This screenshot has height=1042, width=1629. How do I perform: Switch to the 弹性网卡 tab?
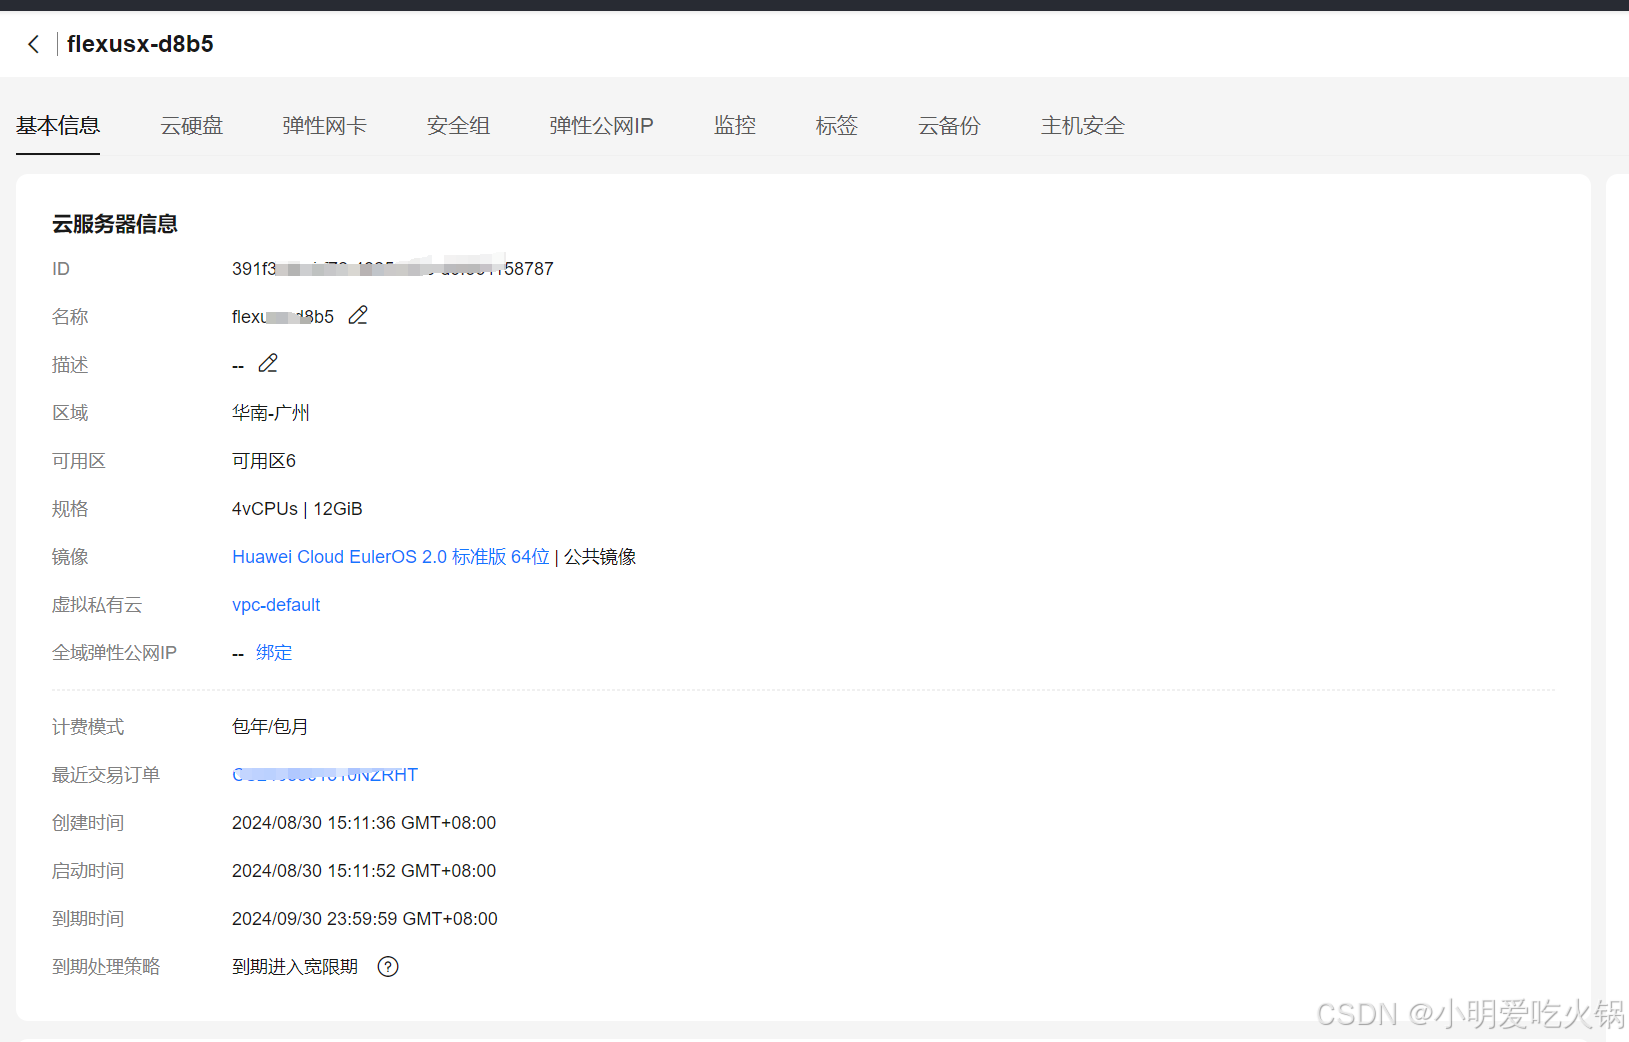[324, 125]
